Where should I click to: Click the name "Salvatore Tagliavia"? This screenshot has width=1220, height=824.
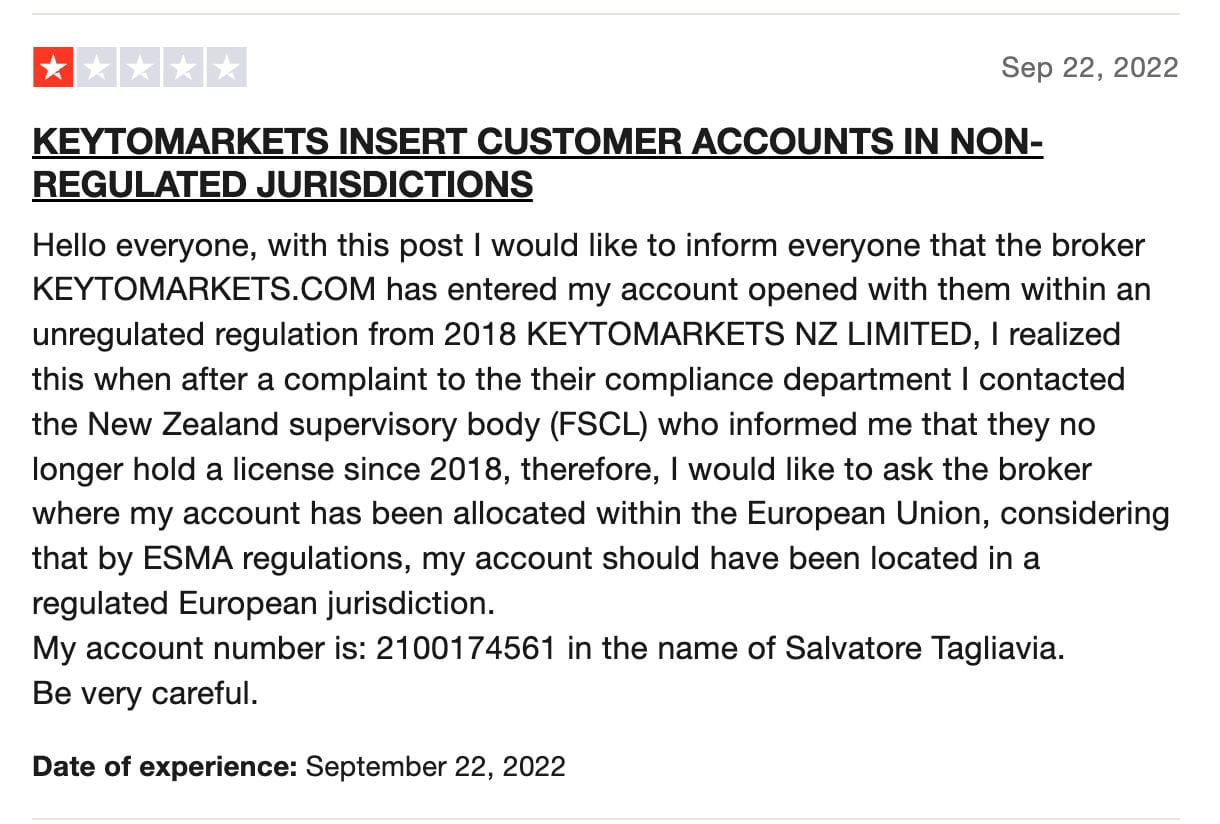[x=921, y=648]
